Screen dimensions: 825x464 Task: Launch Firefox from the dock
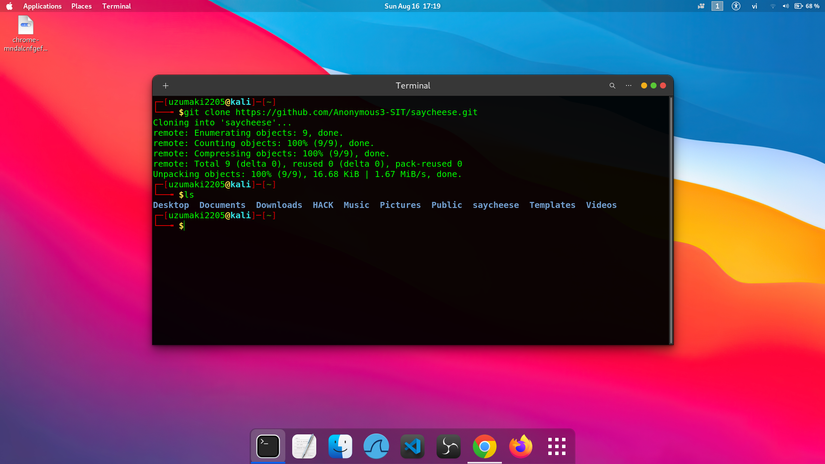(x=520, y=446)
